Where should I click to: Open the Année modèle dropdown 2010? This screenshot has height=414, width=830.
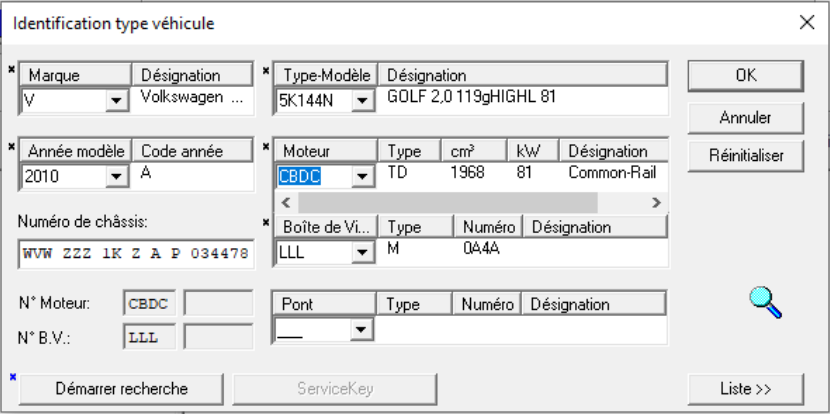pyautogui.click(x=116, y=176)
